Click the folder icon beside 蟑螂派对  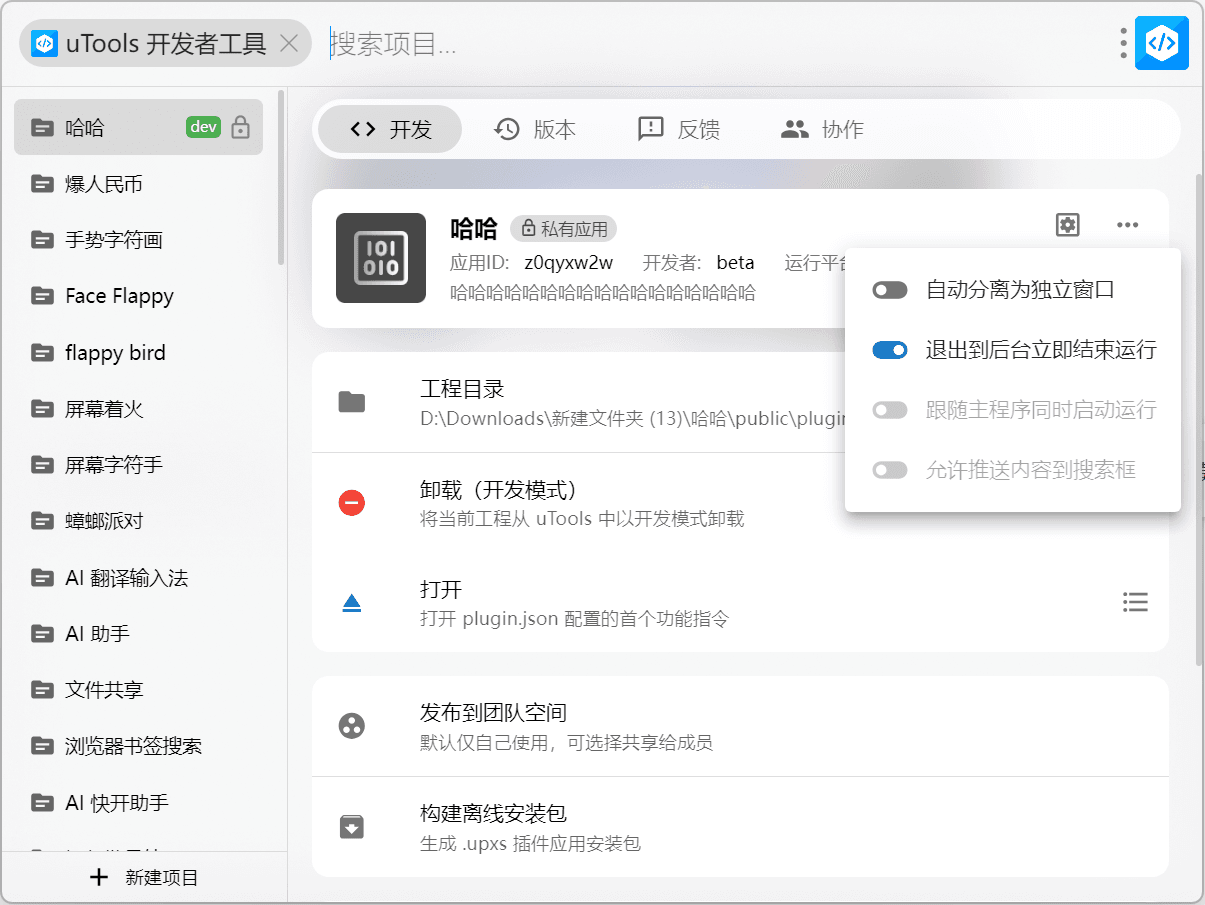click(x=42, y=521)
